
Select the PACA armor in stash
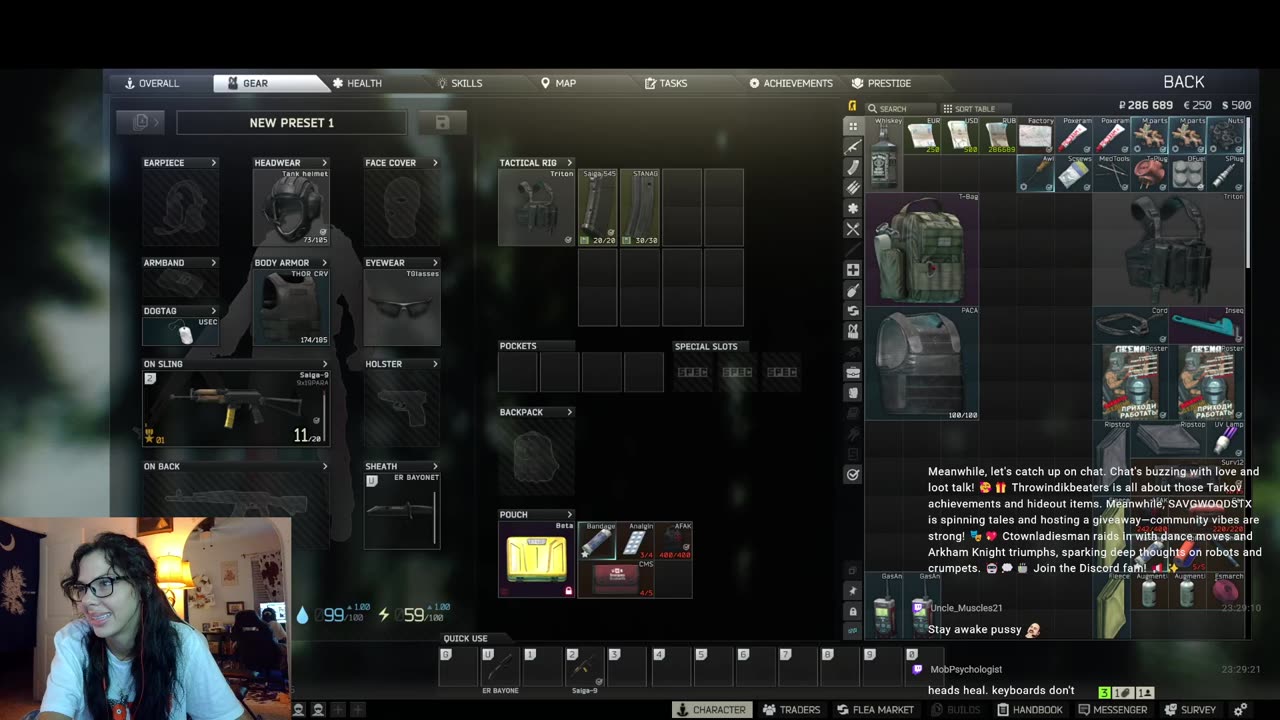click(x=922, y=363)
